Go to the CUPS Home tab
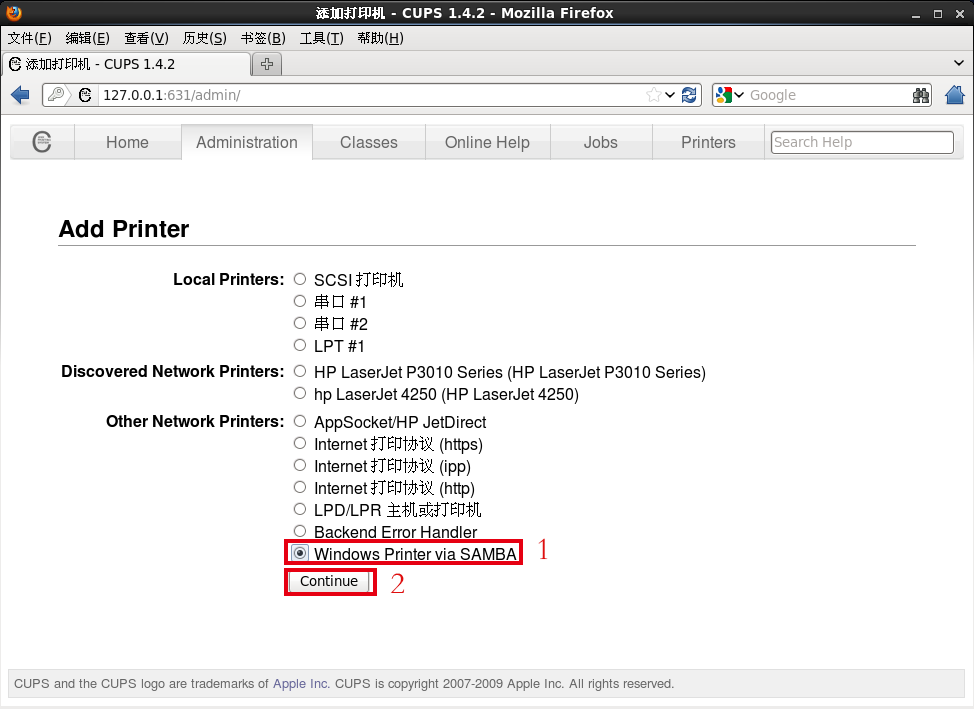 pos(127,142)
